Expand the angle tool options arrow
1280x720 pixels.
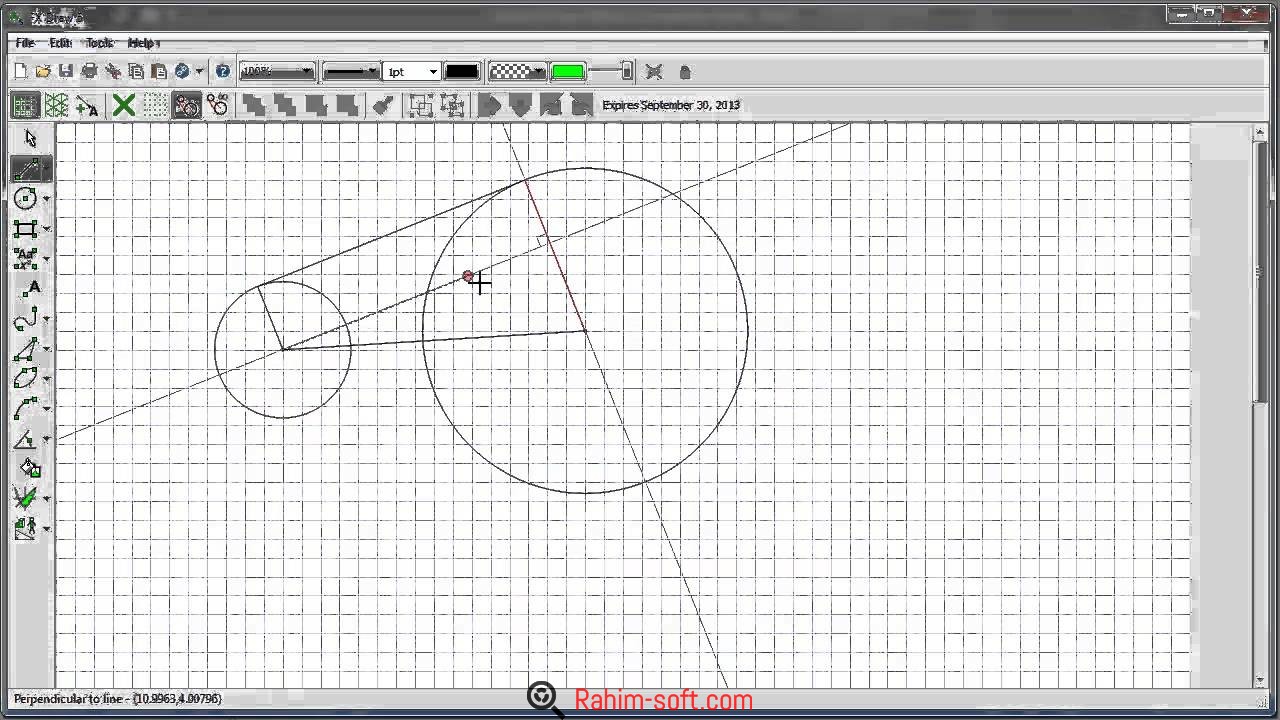[x=47, y=440]
